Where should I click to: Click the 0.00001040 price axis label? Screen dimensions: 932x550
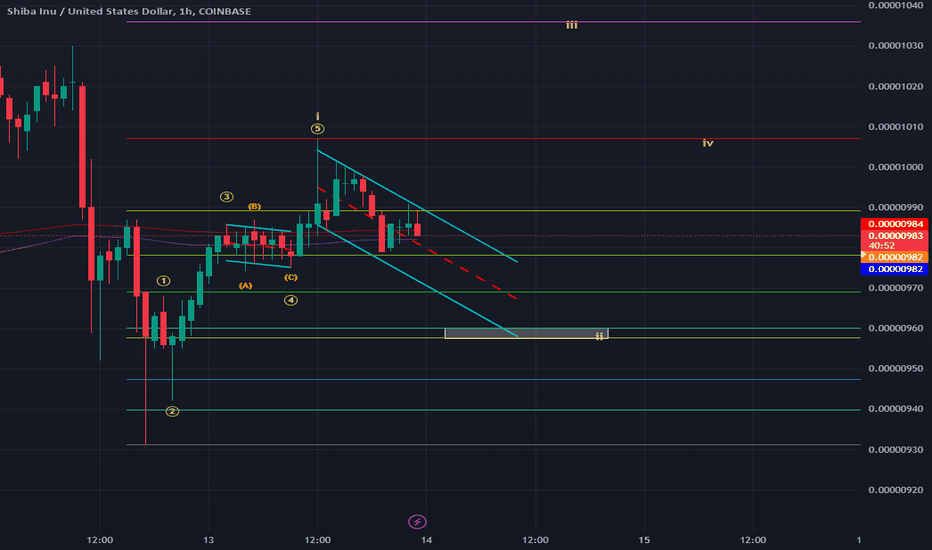[x=896, y=5]
